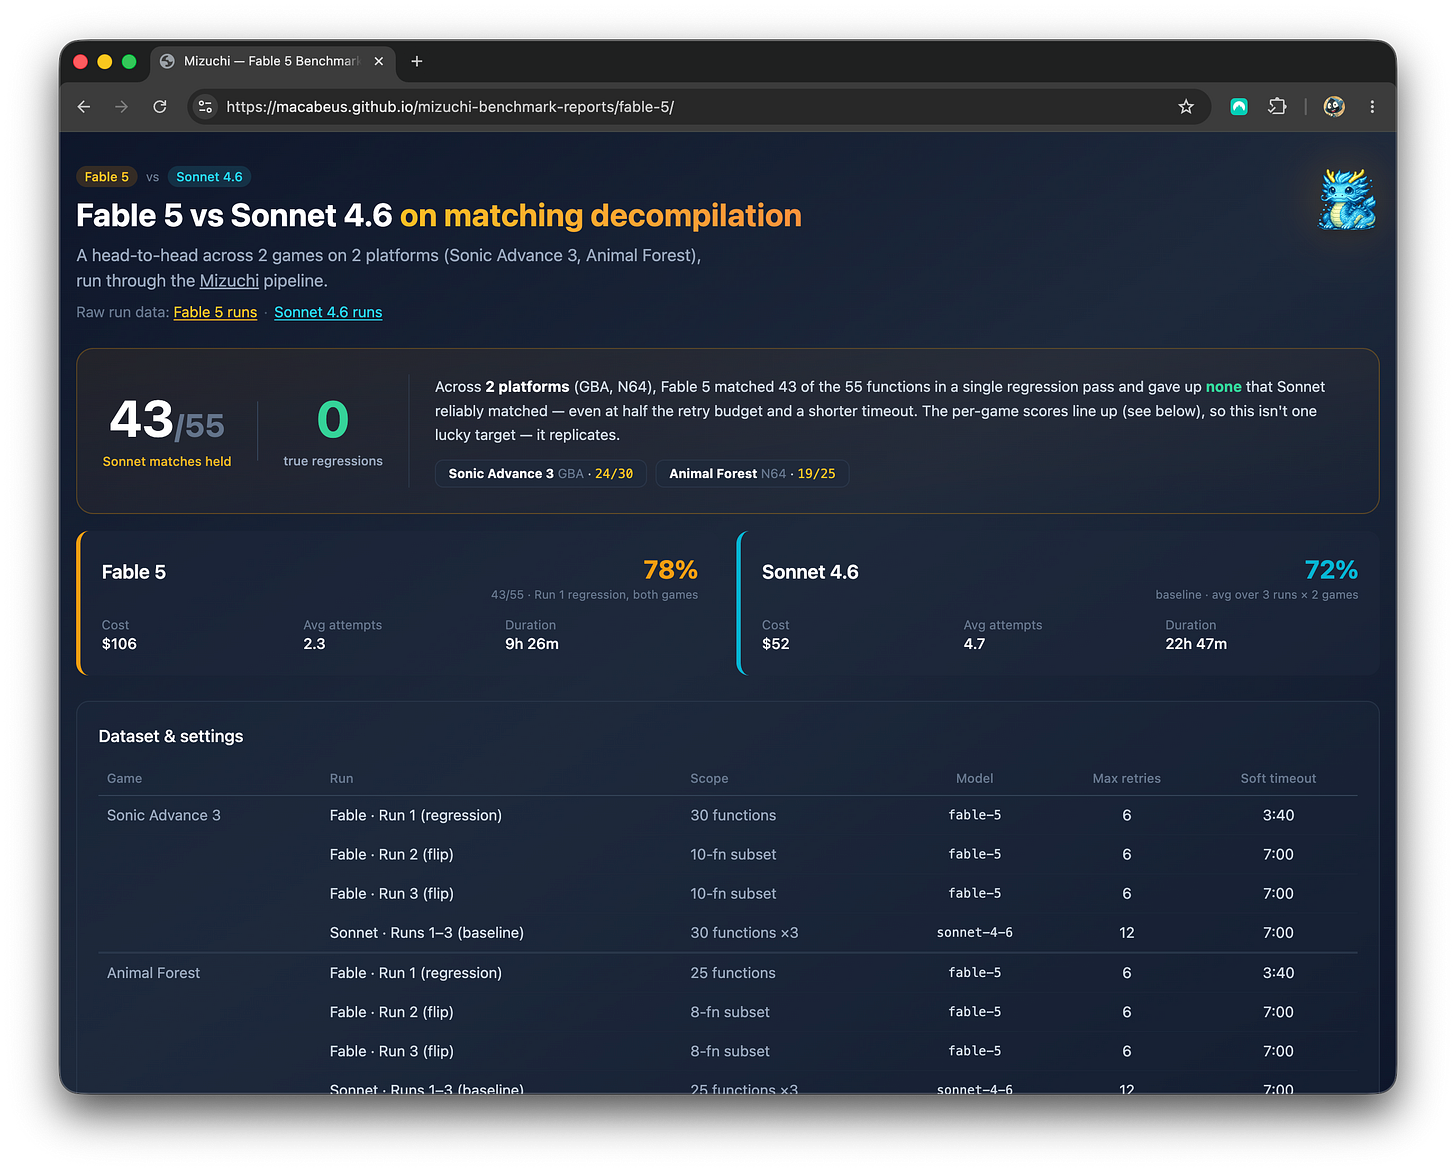Click the Fable 5 cost value $106
This screenshot has width=1456, height=1172.
[x=119, y=644]
